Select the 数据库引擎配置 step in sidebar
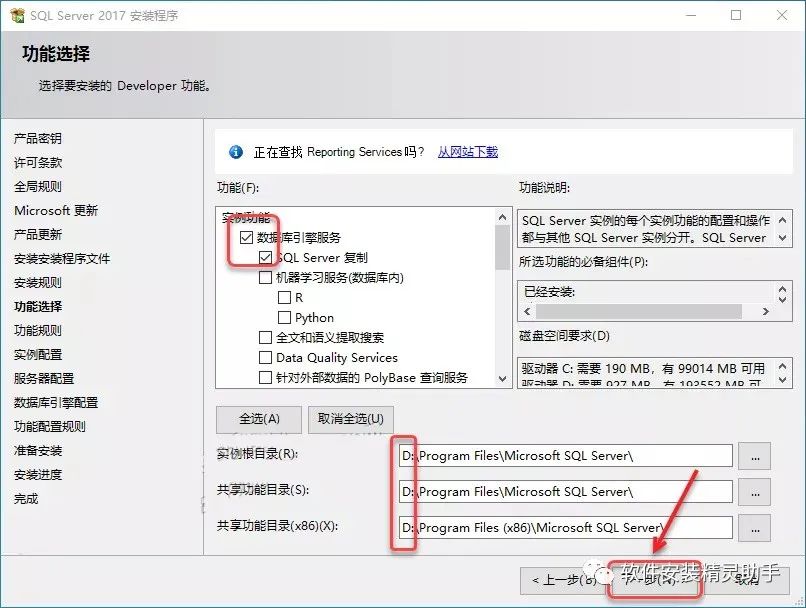806x608 pixels. pos(56,403)
